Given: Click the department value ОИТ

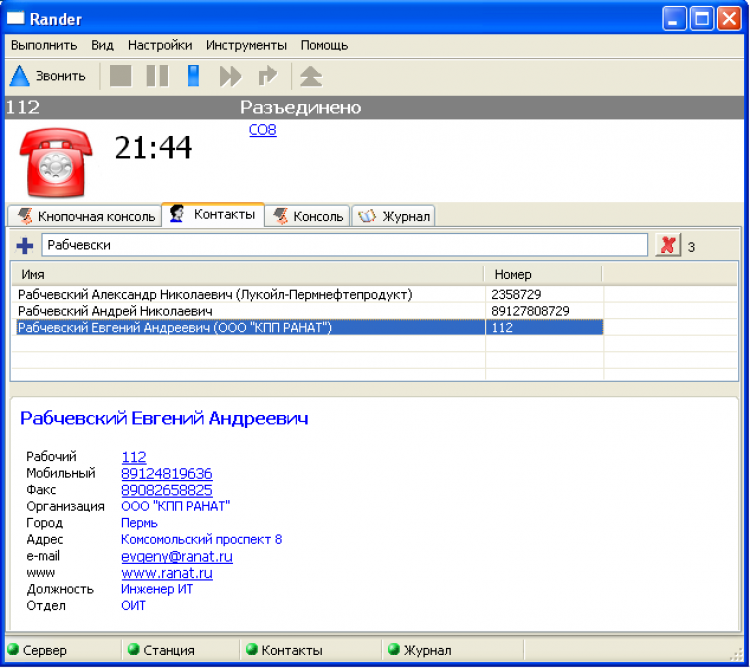Looking at the screenshot, I should pos(133,606).
